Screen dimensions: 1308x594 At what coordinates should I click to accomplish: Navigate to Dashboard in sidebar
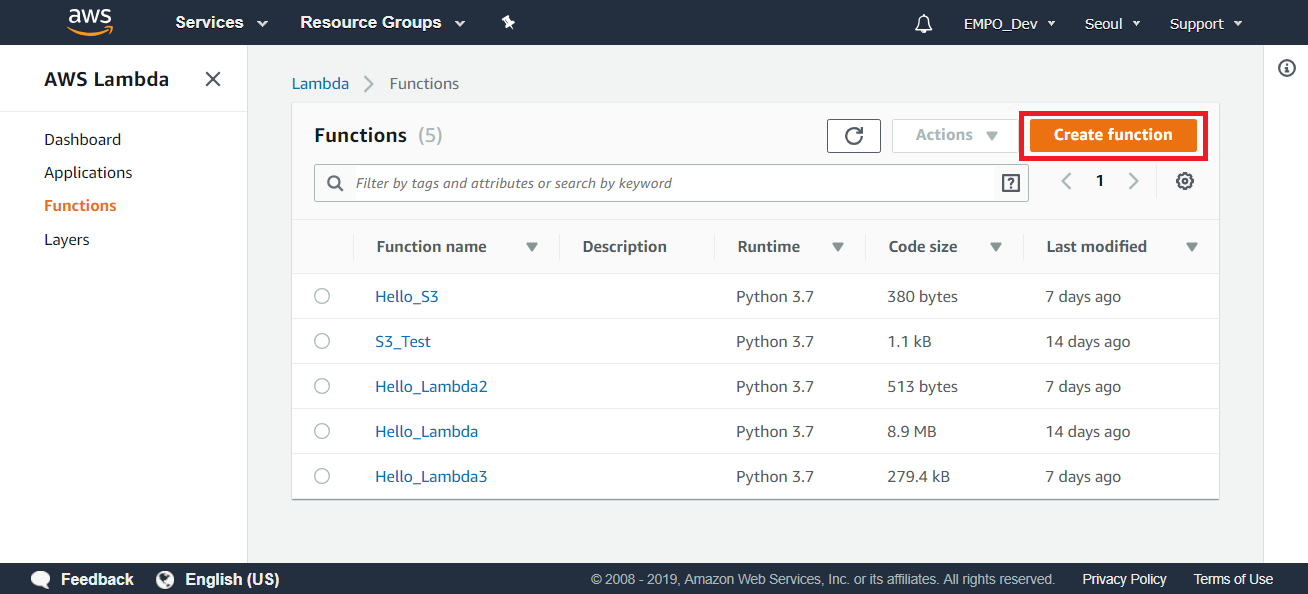click(x=82, y=140)
